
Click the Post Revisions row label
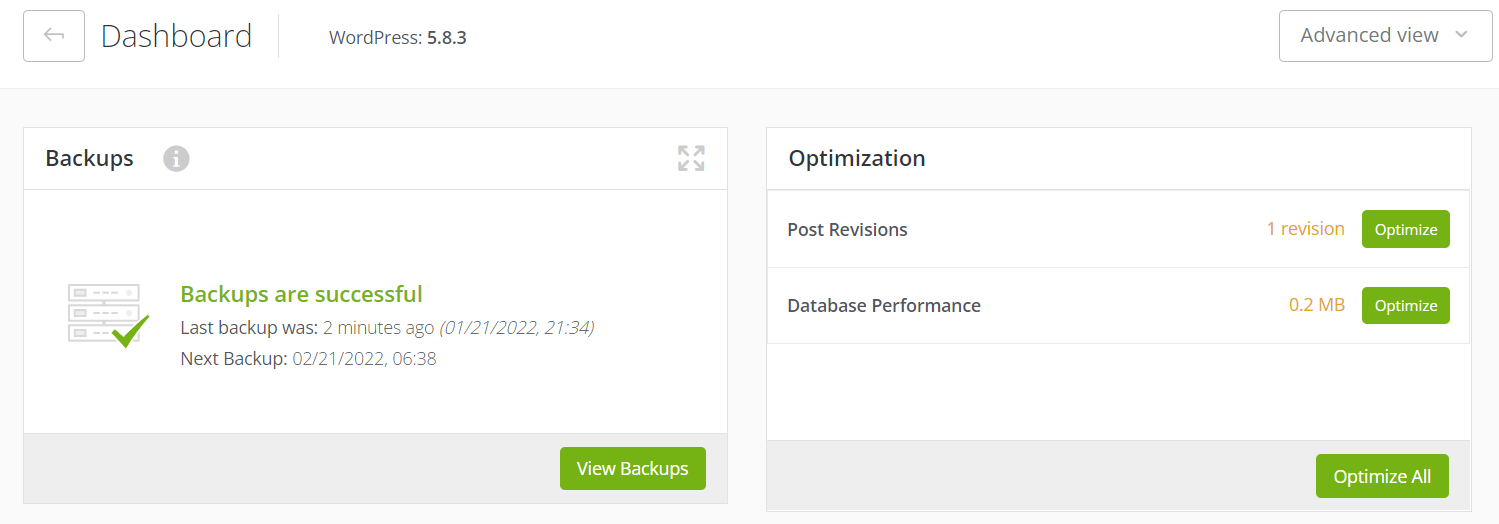pyautogui.click(x=847, y=229)
